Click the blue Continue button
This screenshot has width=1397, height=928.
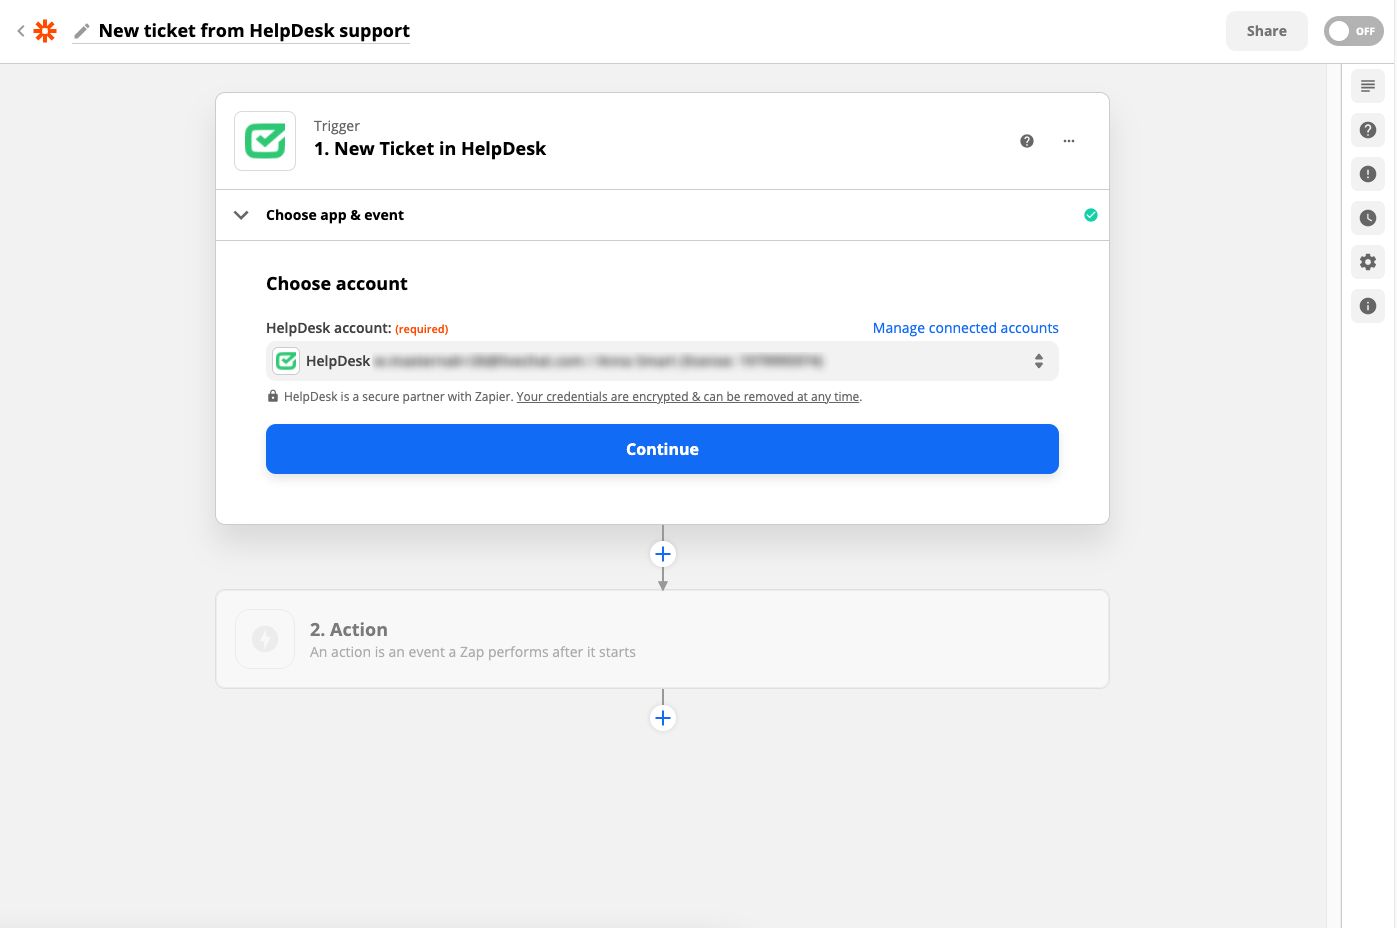point(662,449)
